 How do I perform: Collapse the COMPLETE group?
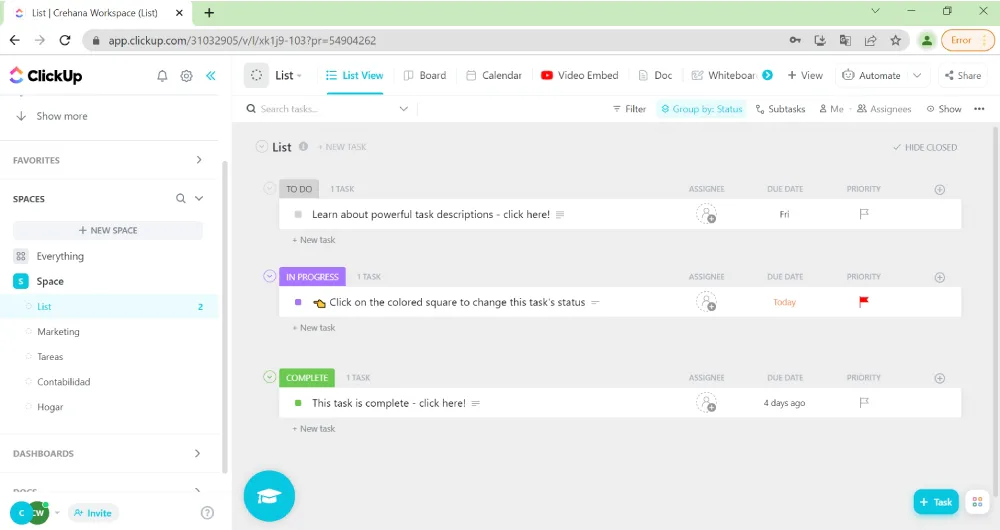(269, 377)
